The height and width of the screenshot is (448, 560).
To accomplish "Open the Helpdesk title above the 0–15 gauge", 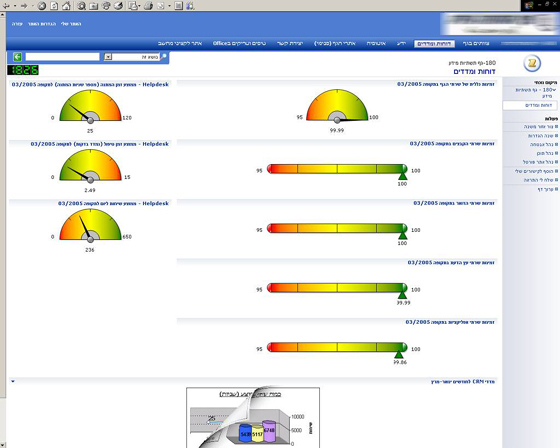I will click(100, 144).
